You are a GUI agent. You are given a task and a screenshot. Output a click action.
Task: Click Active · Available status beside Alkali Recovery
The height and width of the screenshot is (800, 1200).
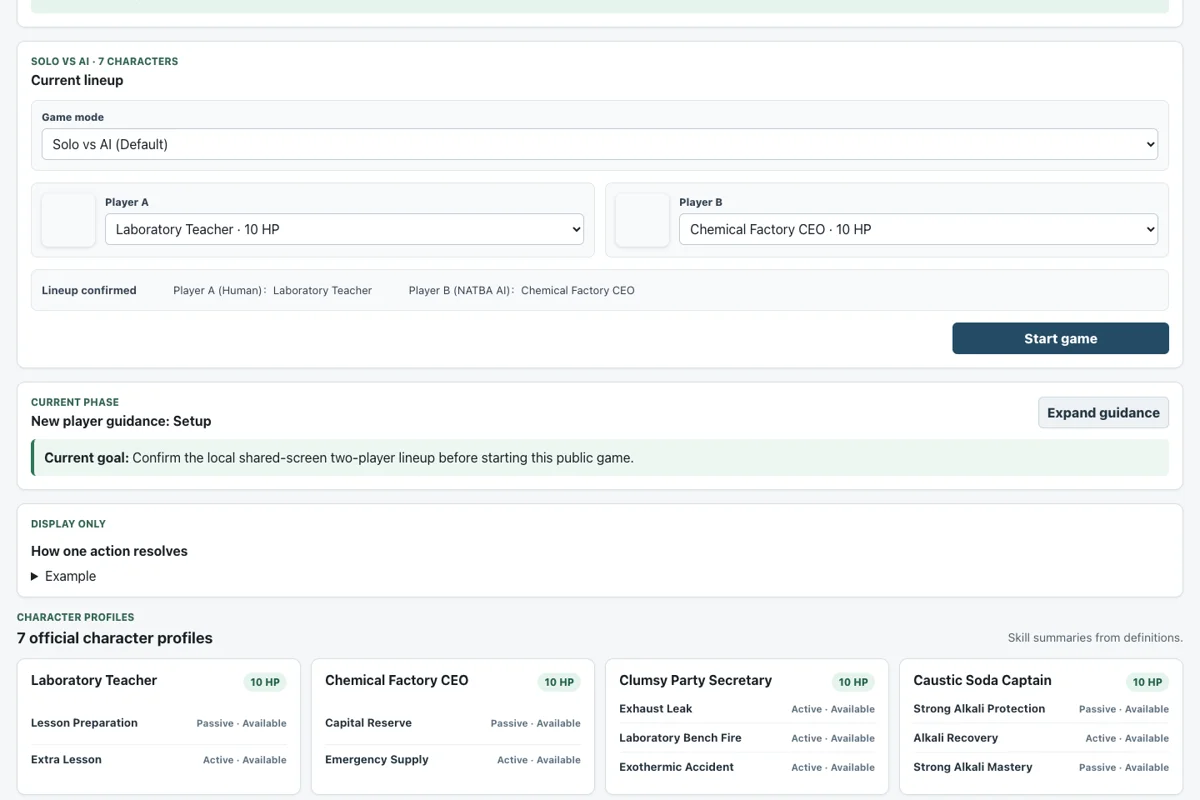point(1127,738)
